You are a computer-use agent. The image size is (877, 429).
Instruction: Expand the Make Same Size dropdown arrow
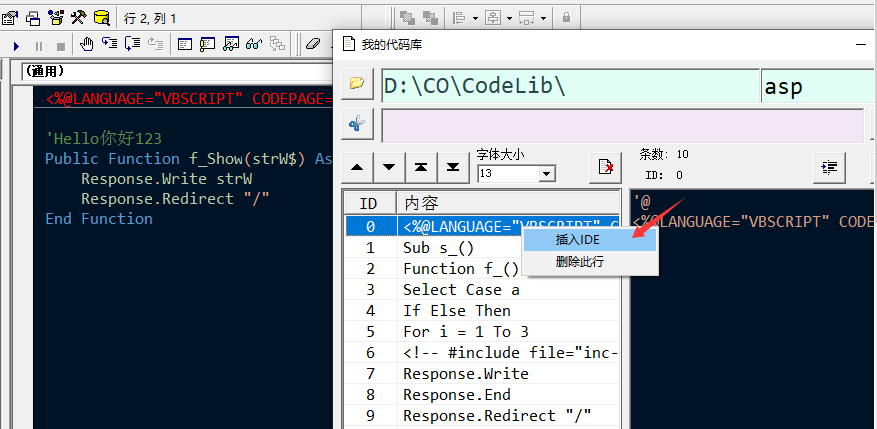(x=544, y=18)
